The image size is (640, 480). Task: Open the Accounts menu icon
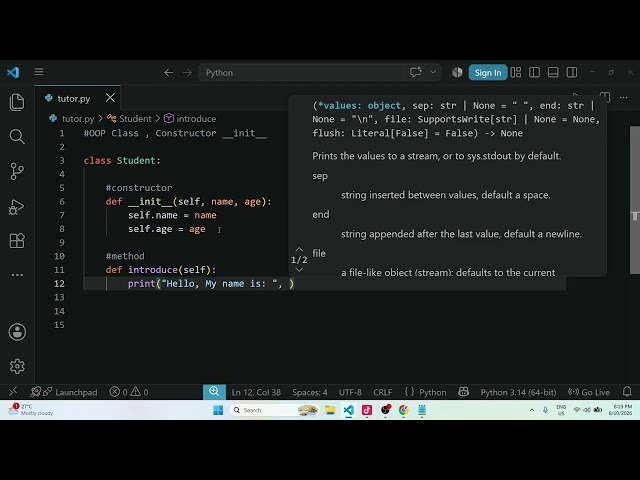point(17,332)
